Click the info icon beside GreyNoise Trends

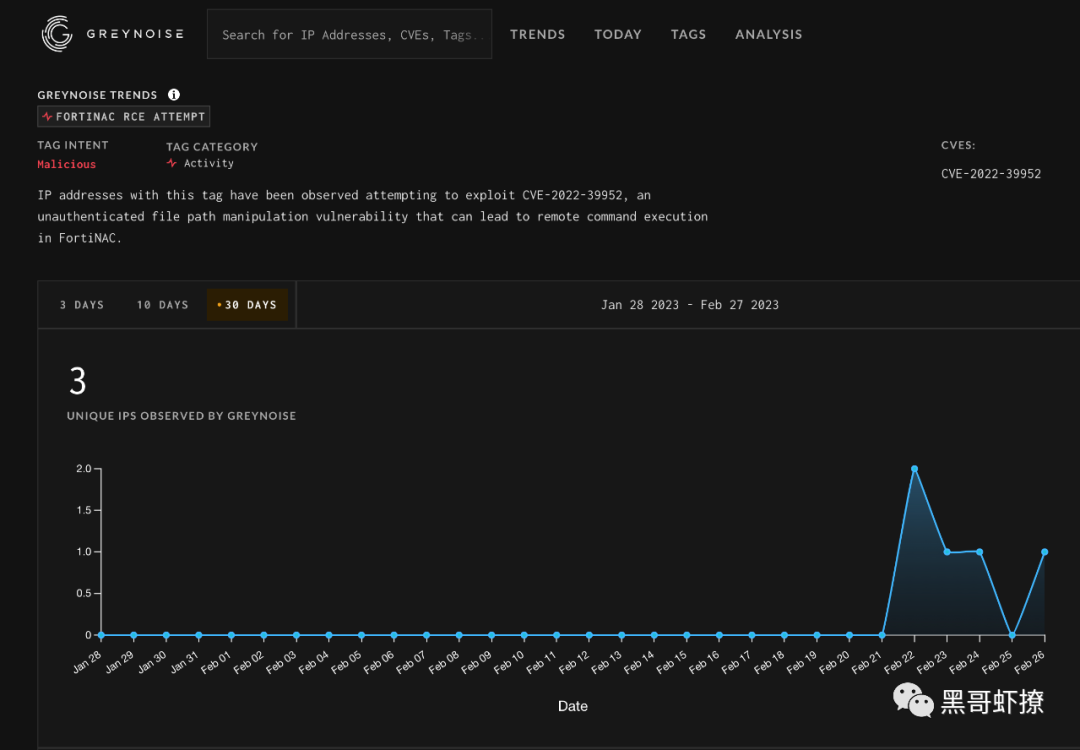[x=174, y=94]
